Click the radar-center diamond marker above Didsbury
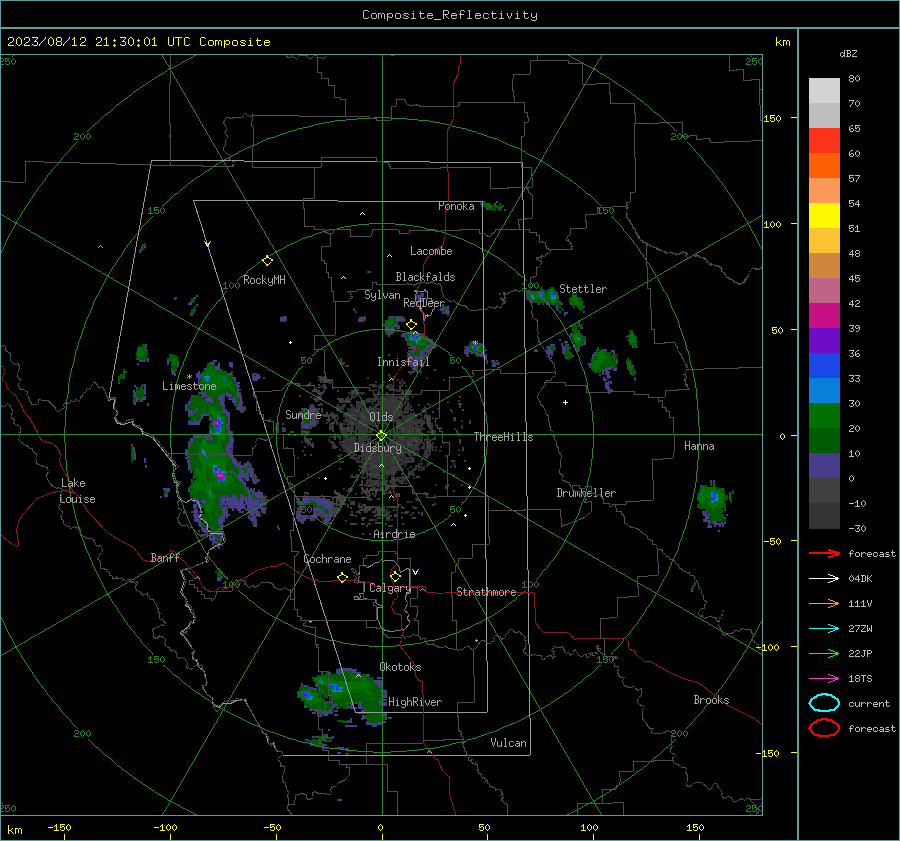 381,436
